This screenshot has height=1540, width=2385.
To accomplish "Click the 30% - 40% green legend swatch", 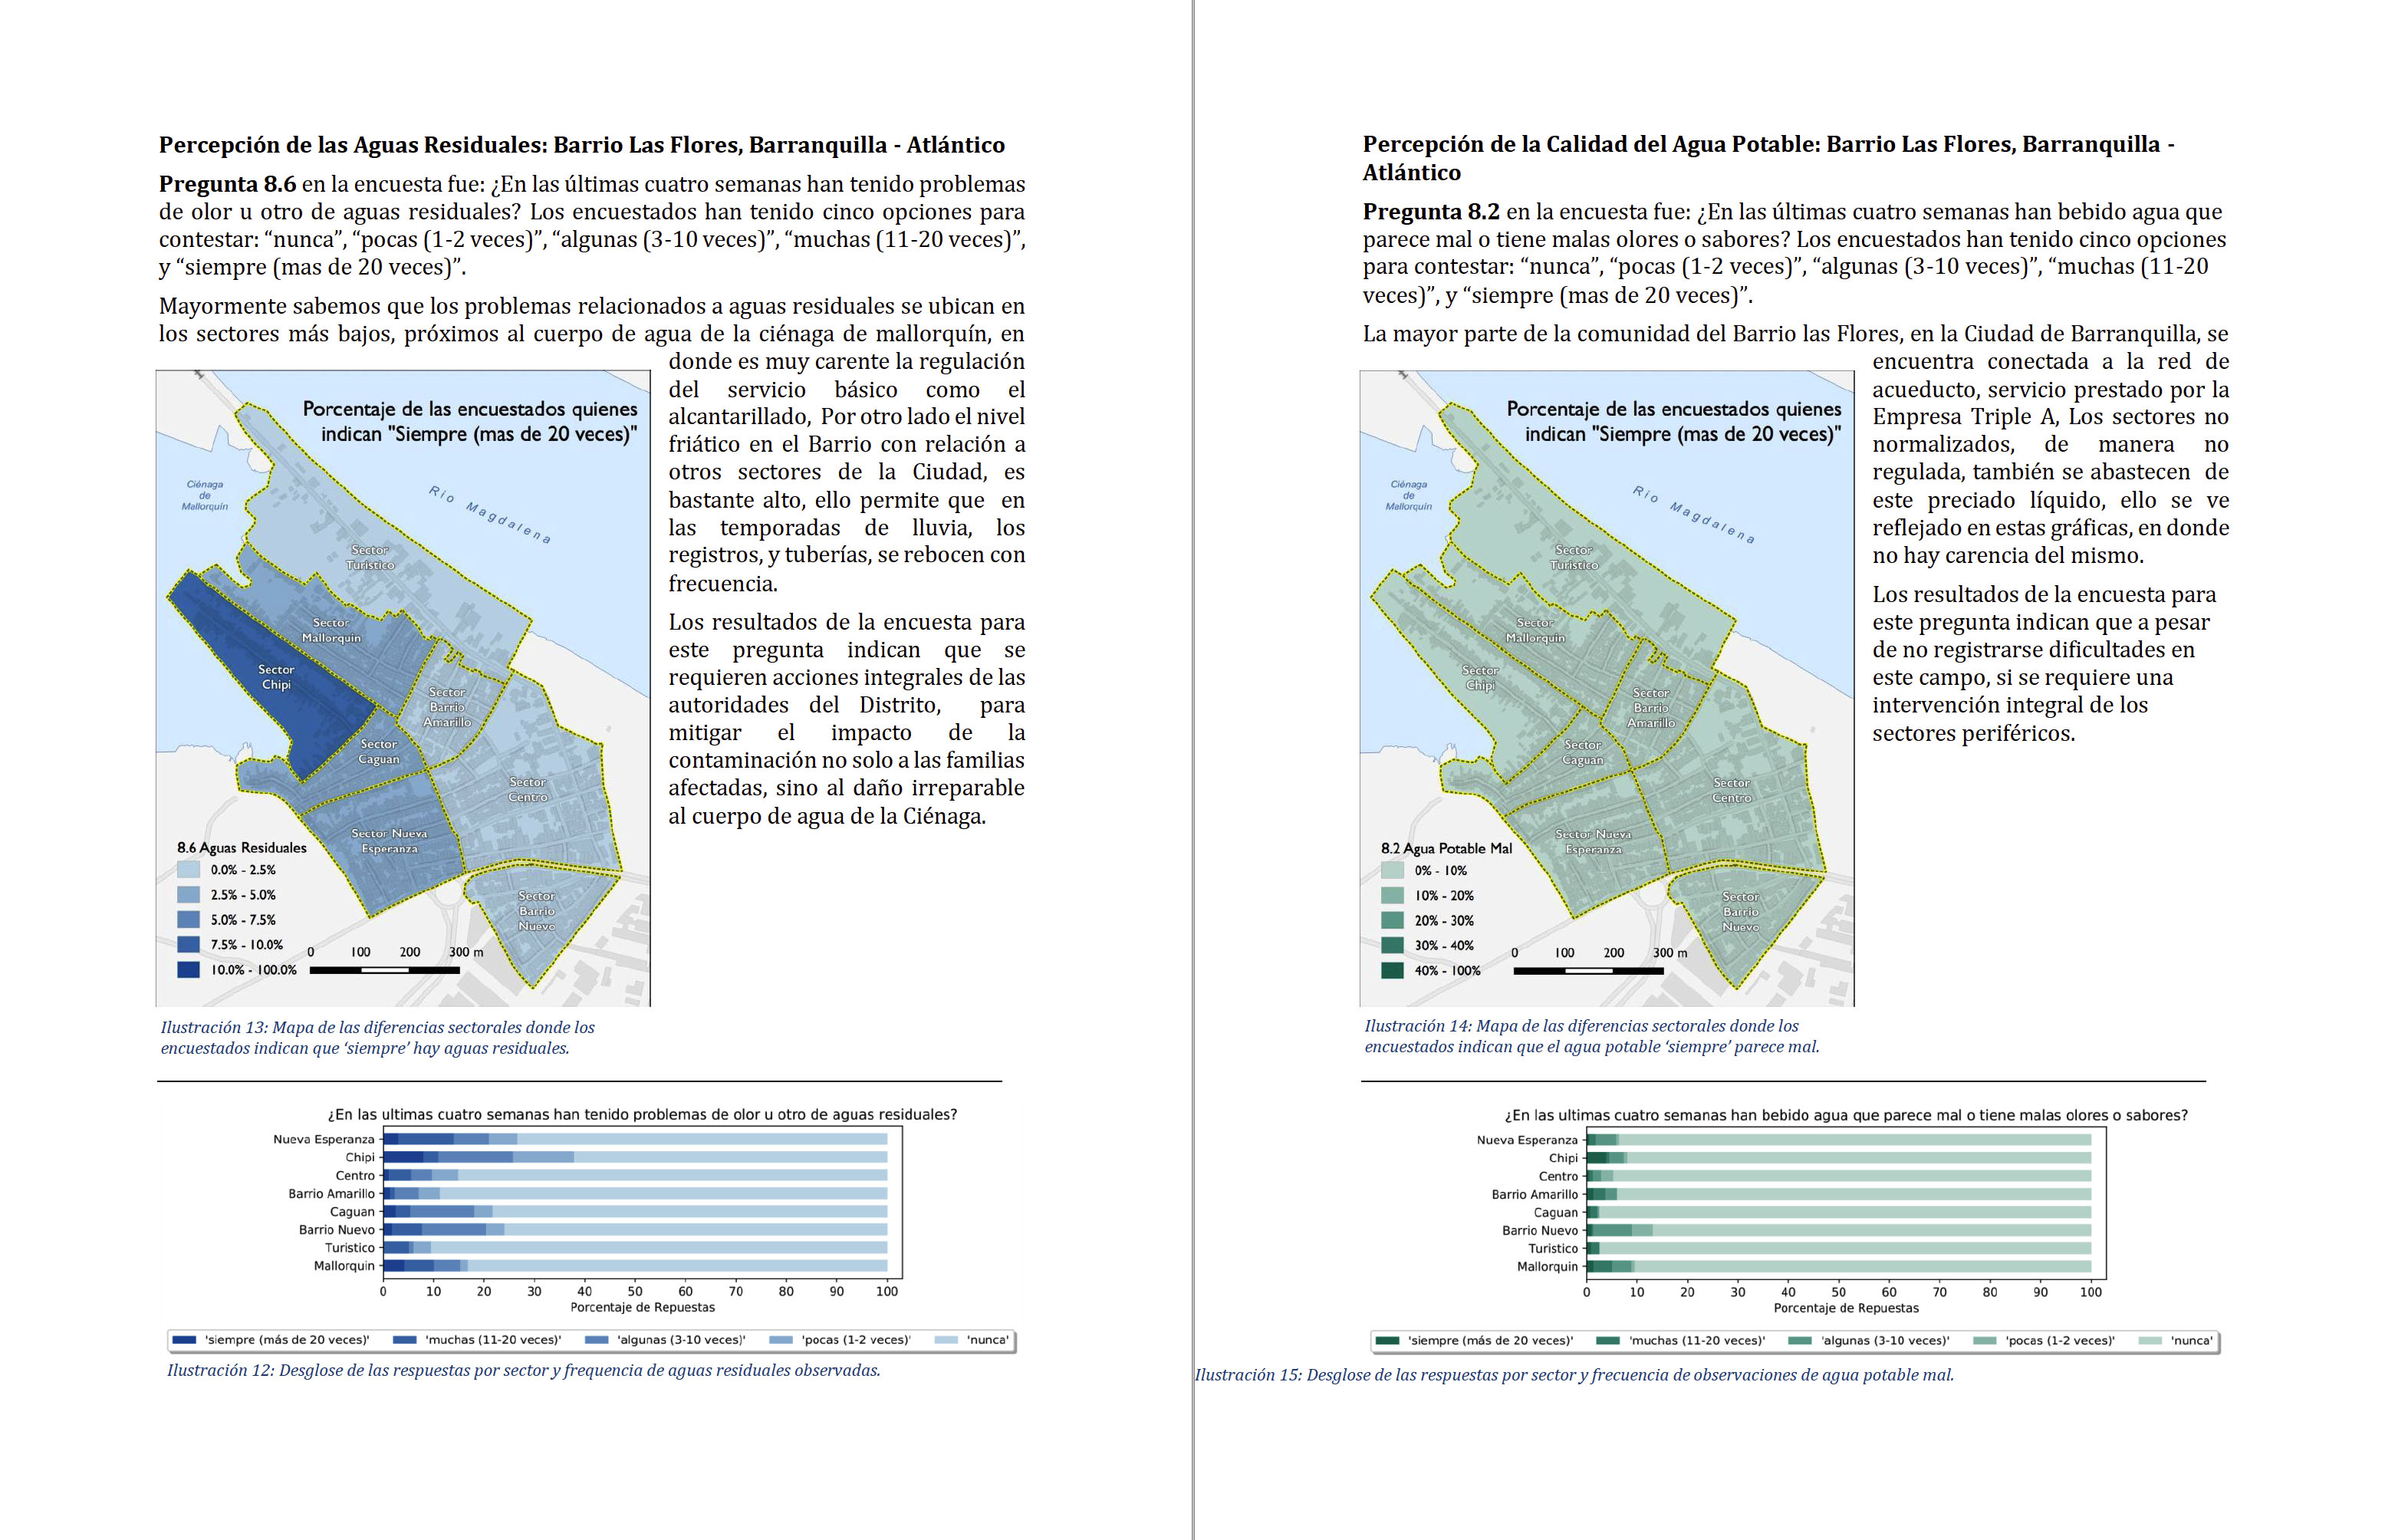I will (x=1392, y=946).
